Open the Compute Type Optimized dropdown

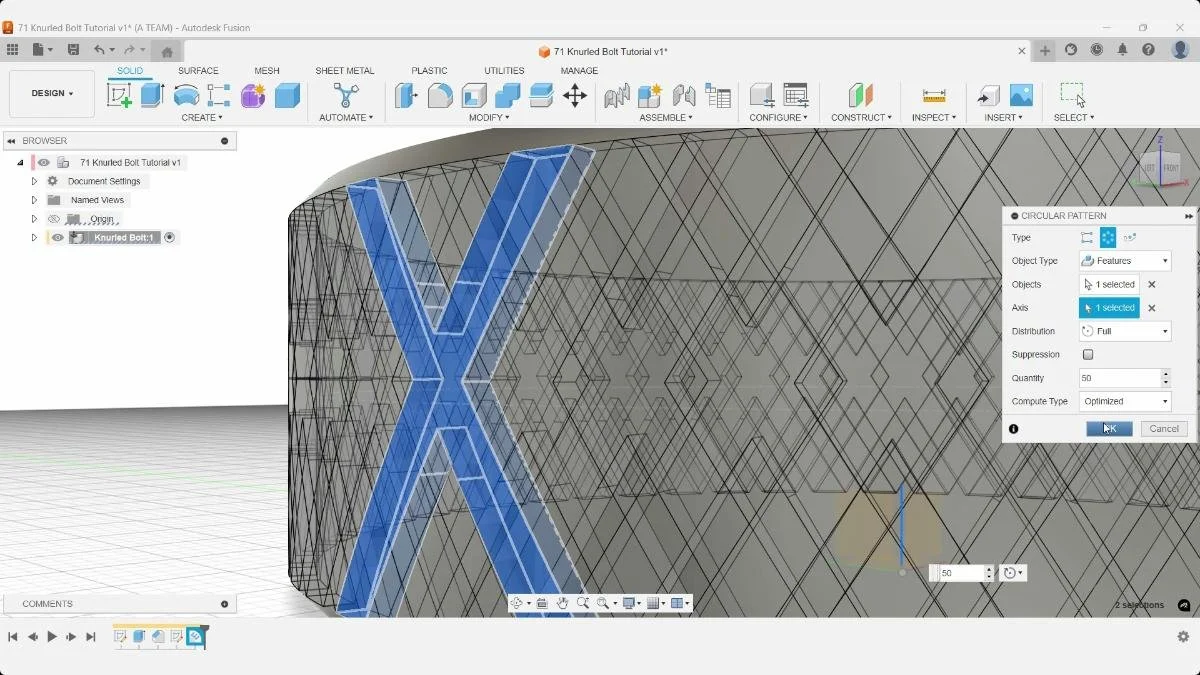click(x=1125, y=401)
